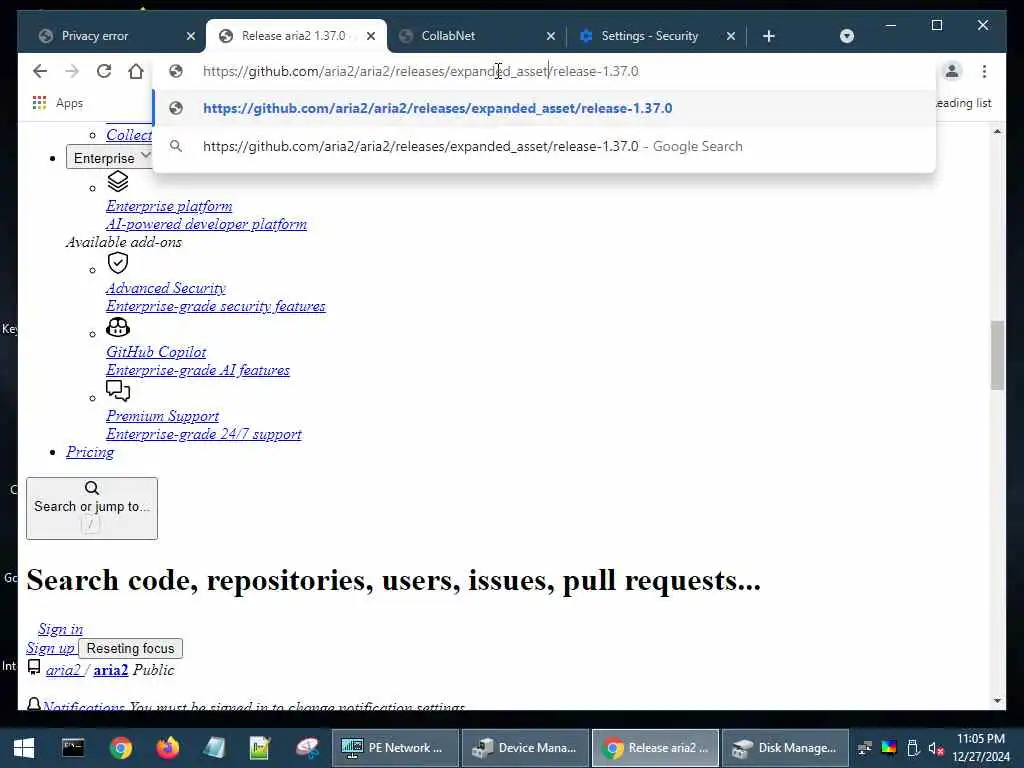Open Enterprise-grade AI features link
Image resolution: width=1024 pixels, height=768 pixels.
tap(198, 370)
